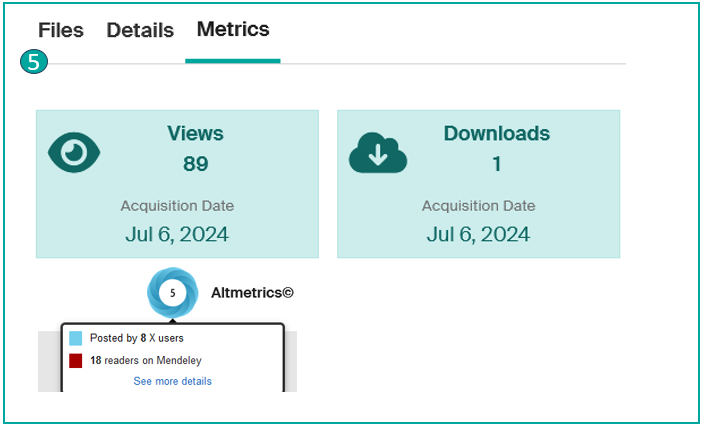Click the Altmetric donut badge
The width and height of the screenshot is (703, 427).
pyautogui.click(x=172, y=293)
